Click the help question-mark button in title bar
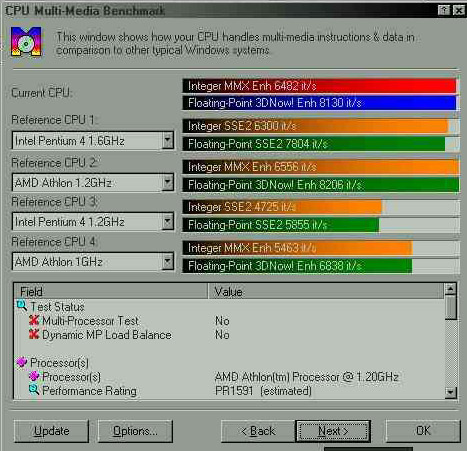This screenshot has height=451, width=467. (x=444, y=10)
